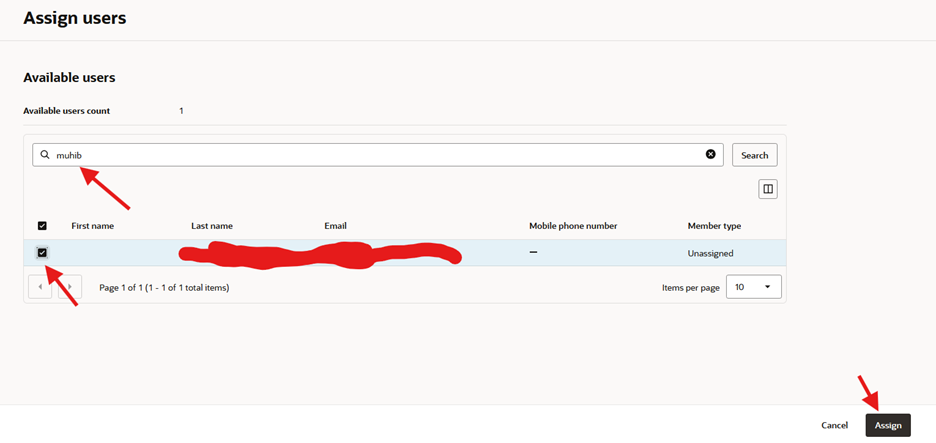This screenshot has width=936, height=443.
Task: Confirm with the Assign button
Action: pyautogui.click(x=887, y=425)
